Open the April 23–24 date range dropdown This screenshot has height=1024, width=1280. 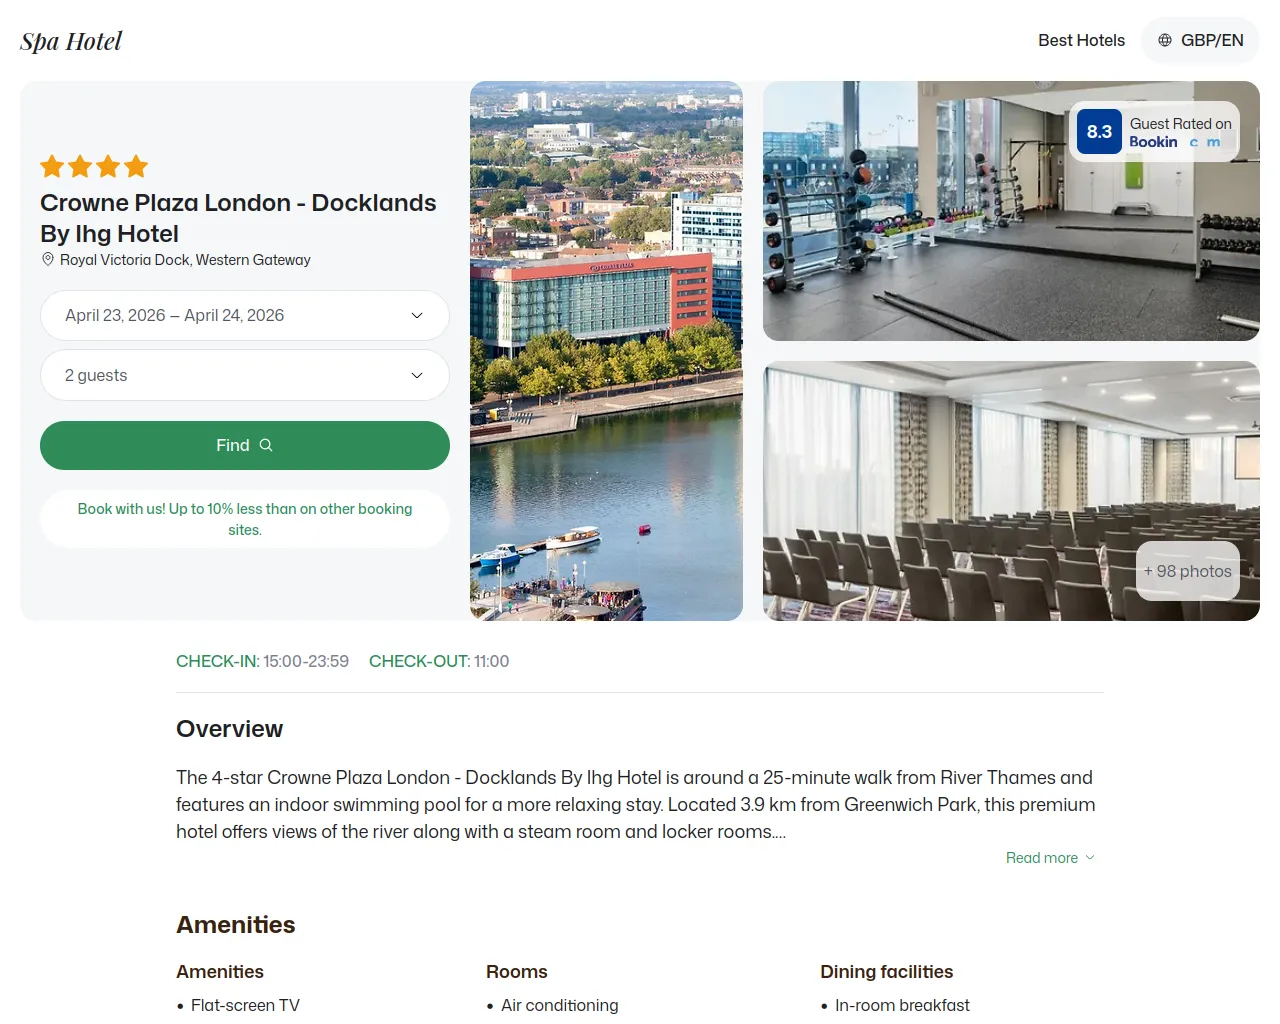(x=230, y=316)
